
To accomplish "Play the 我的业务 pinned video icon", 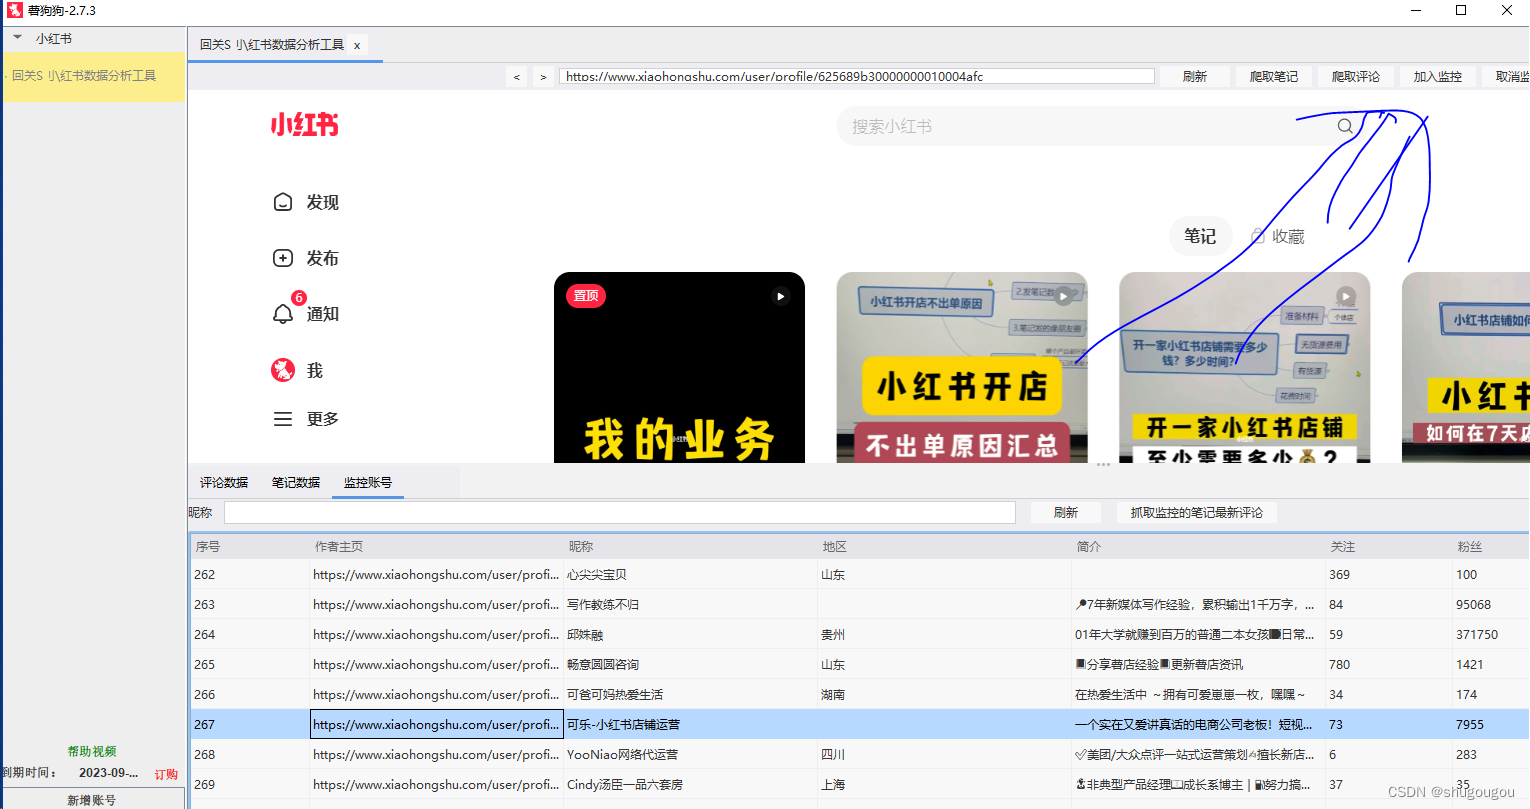I will [x=781, y=296].
